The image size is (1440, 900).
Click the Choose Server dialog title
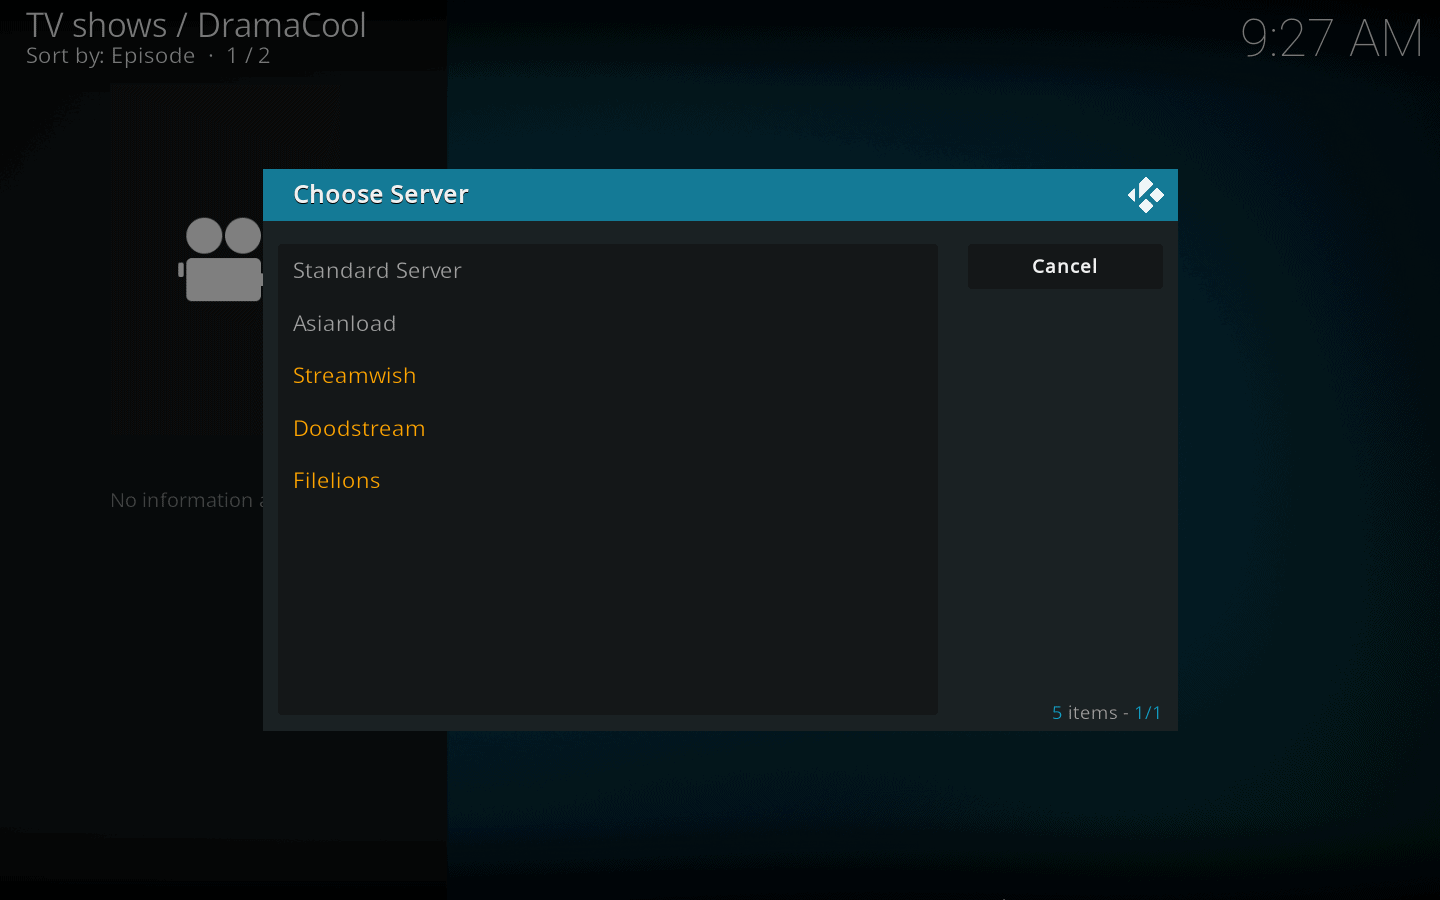pos(380,195)
